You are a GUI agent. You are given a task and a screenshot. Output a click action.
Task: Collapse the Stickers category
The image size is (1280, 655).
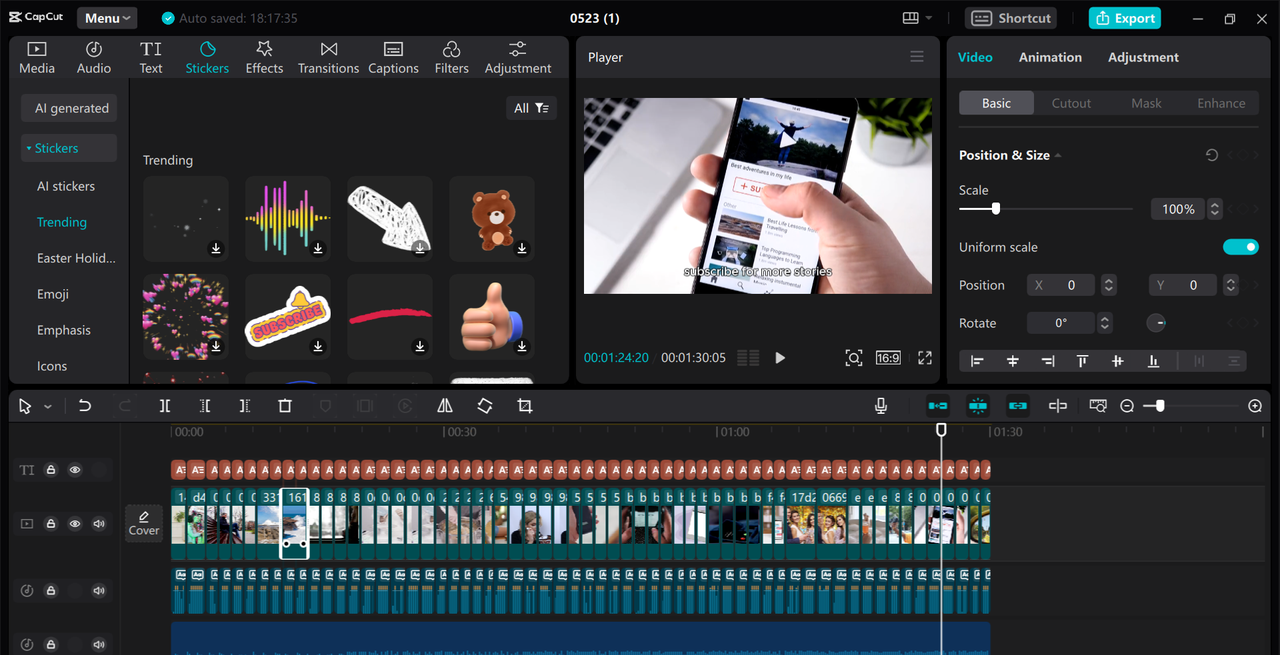point(69,148)
